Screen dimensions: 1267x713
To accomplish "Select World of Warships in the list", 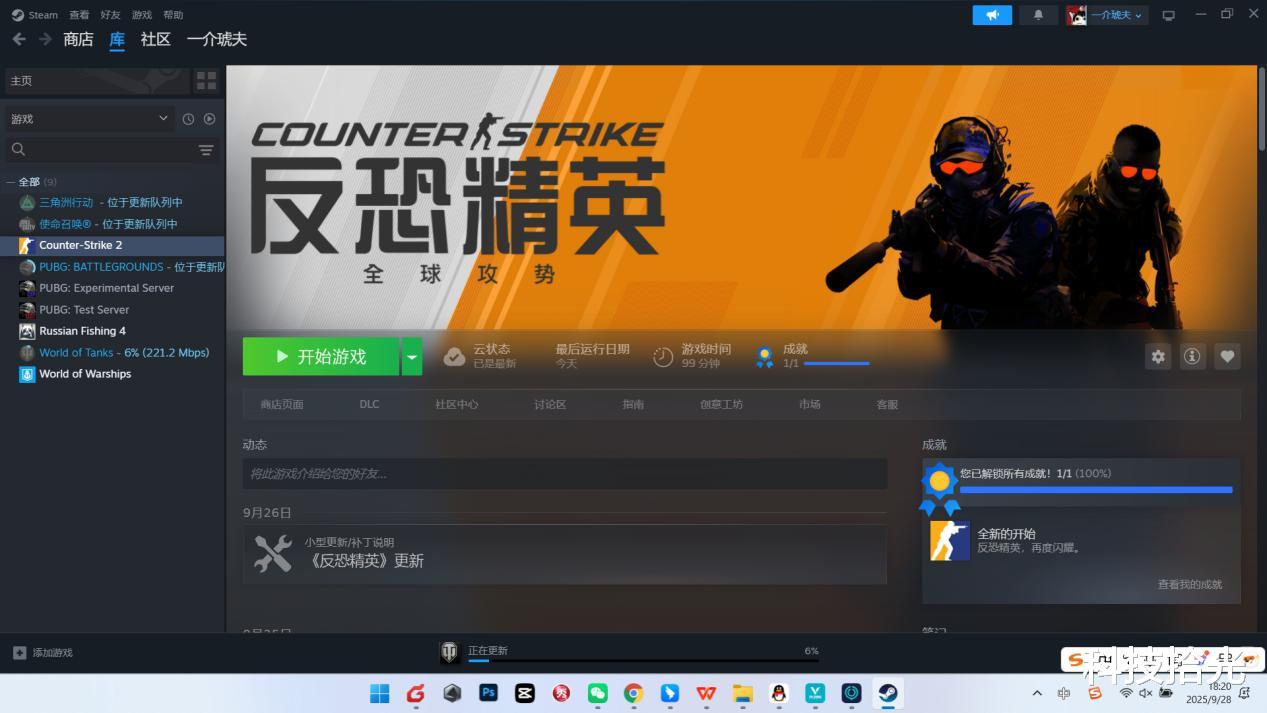I will [85, 374].
